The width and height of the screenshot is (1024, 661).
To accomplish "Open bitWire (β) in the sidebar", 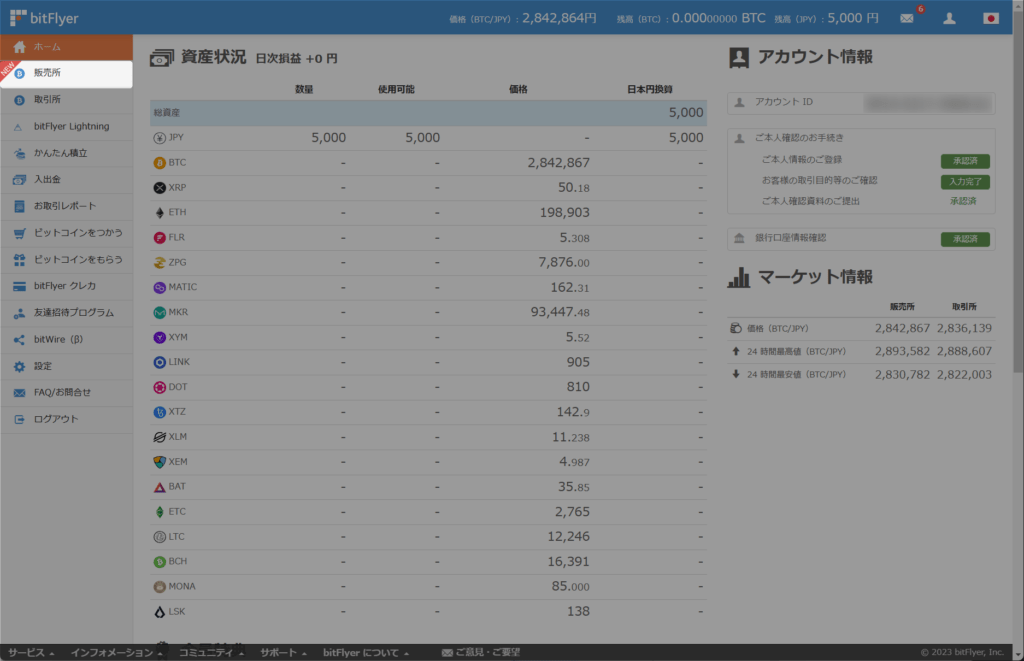I will tap(67, 340).
